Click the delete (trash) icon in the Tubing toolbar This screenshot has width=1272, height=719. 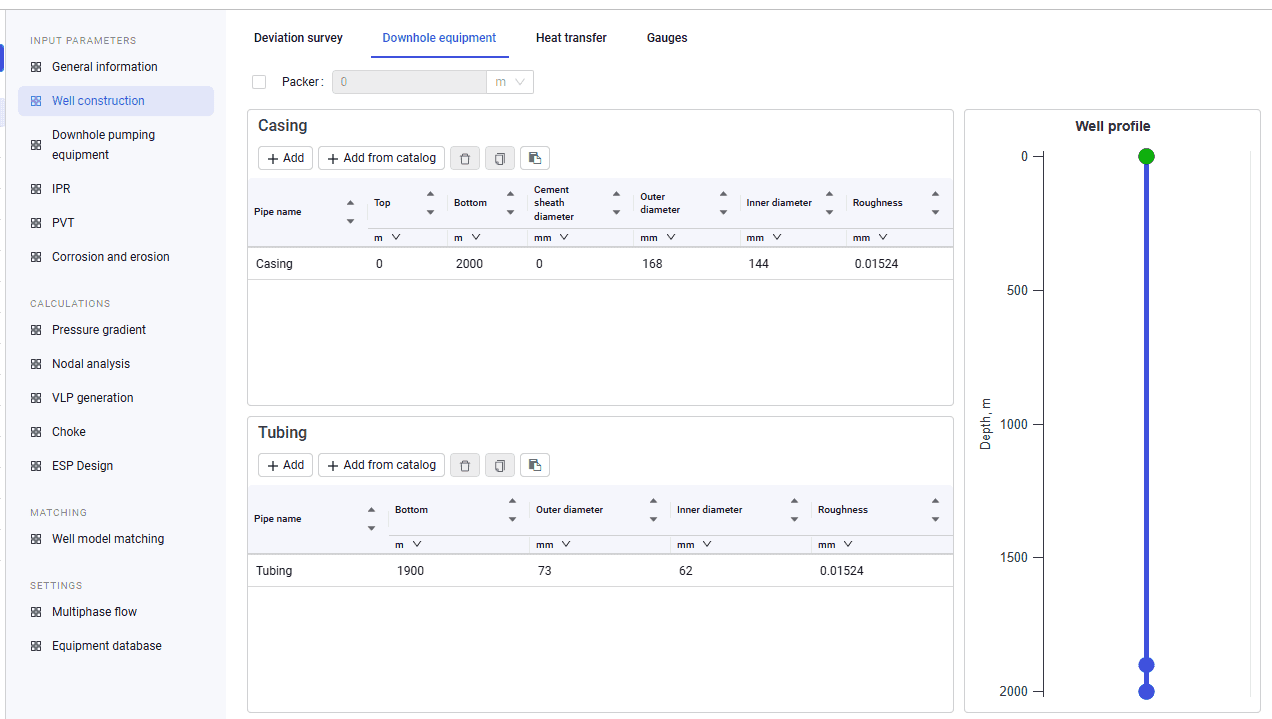(x=465, y=465)
